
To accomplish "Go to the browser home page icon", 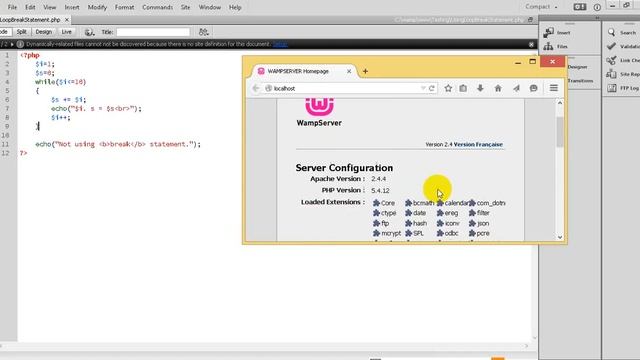I will [498, 88].
